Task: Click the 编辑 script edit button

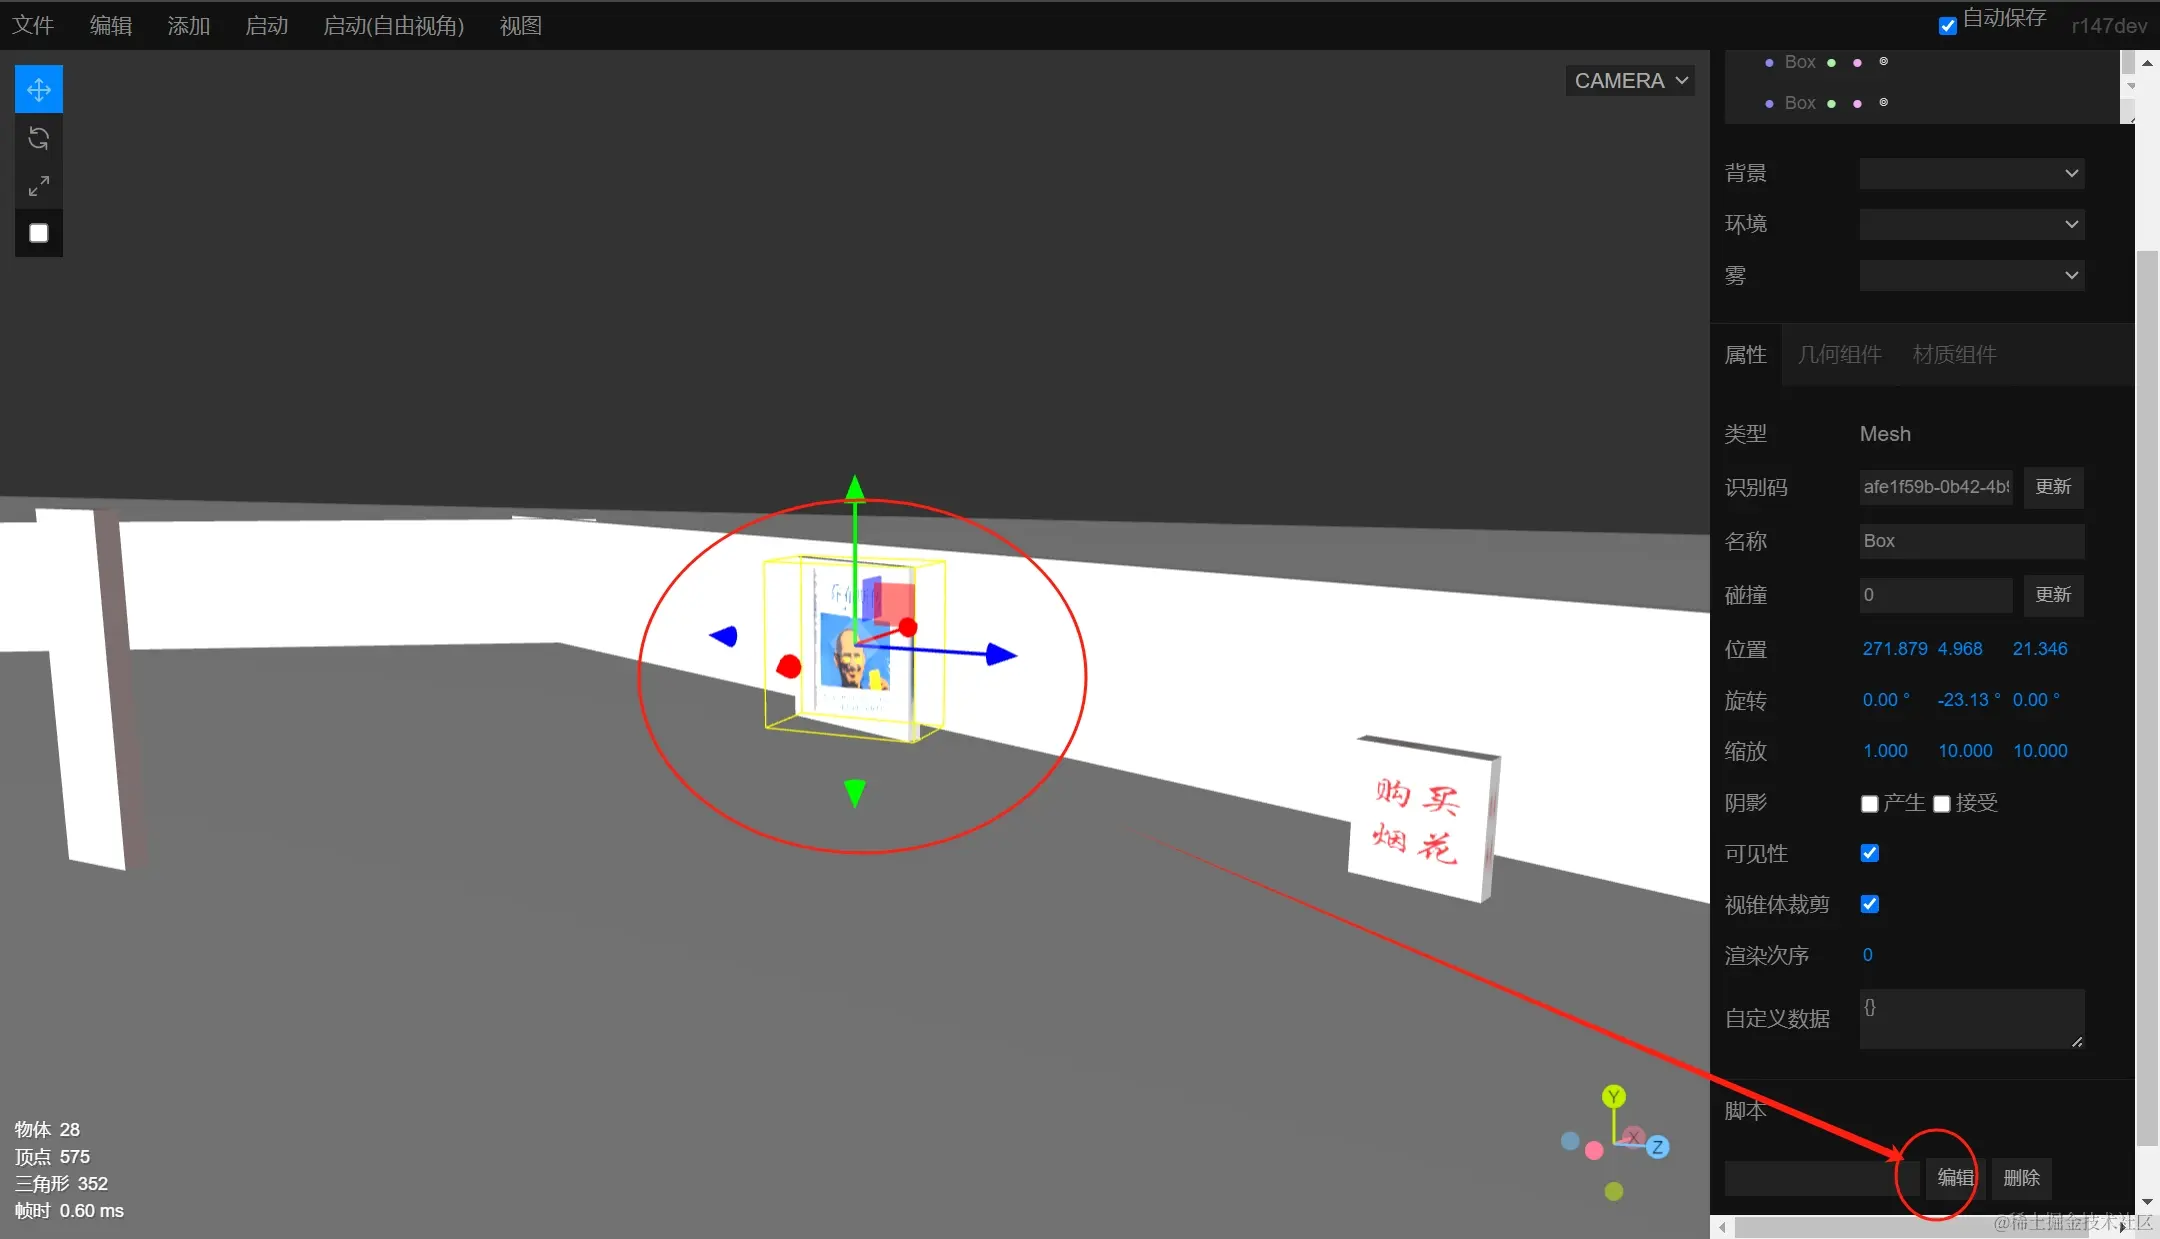Action: tap(1955, 1178)
